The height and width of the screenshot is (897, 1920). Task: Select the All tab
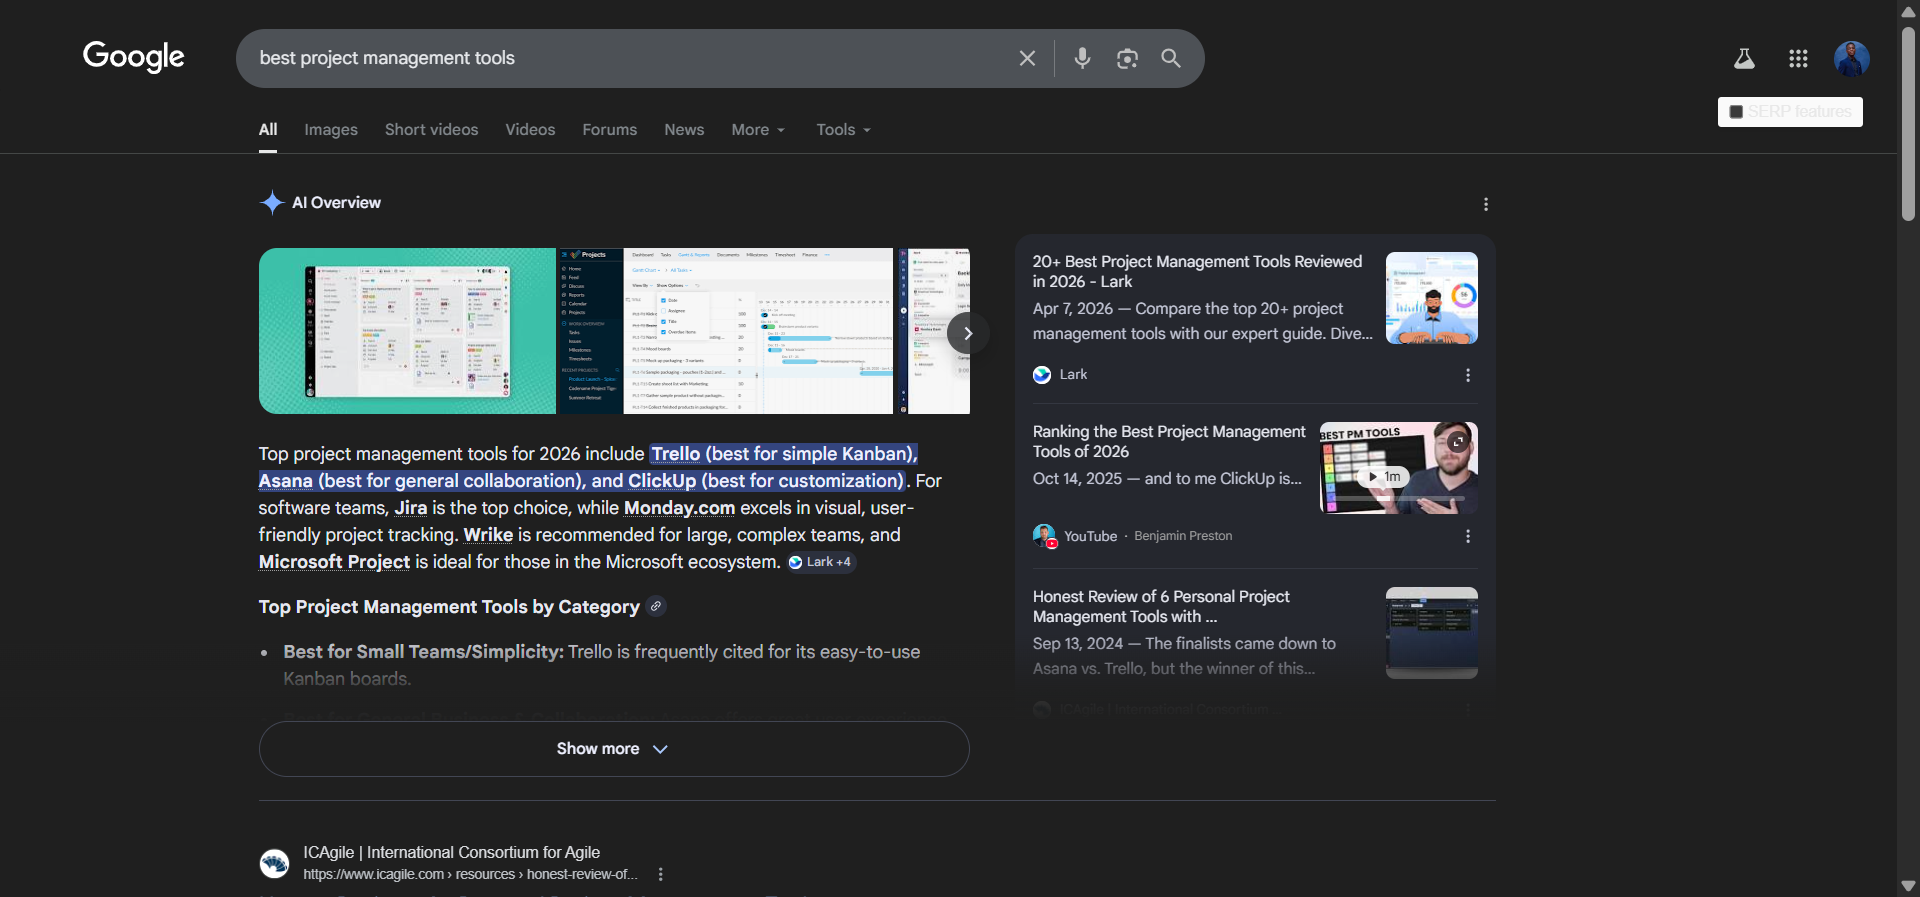click(x=268, y=130)
